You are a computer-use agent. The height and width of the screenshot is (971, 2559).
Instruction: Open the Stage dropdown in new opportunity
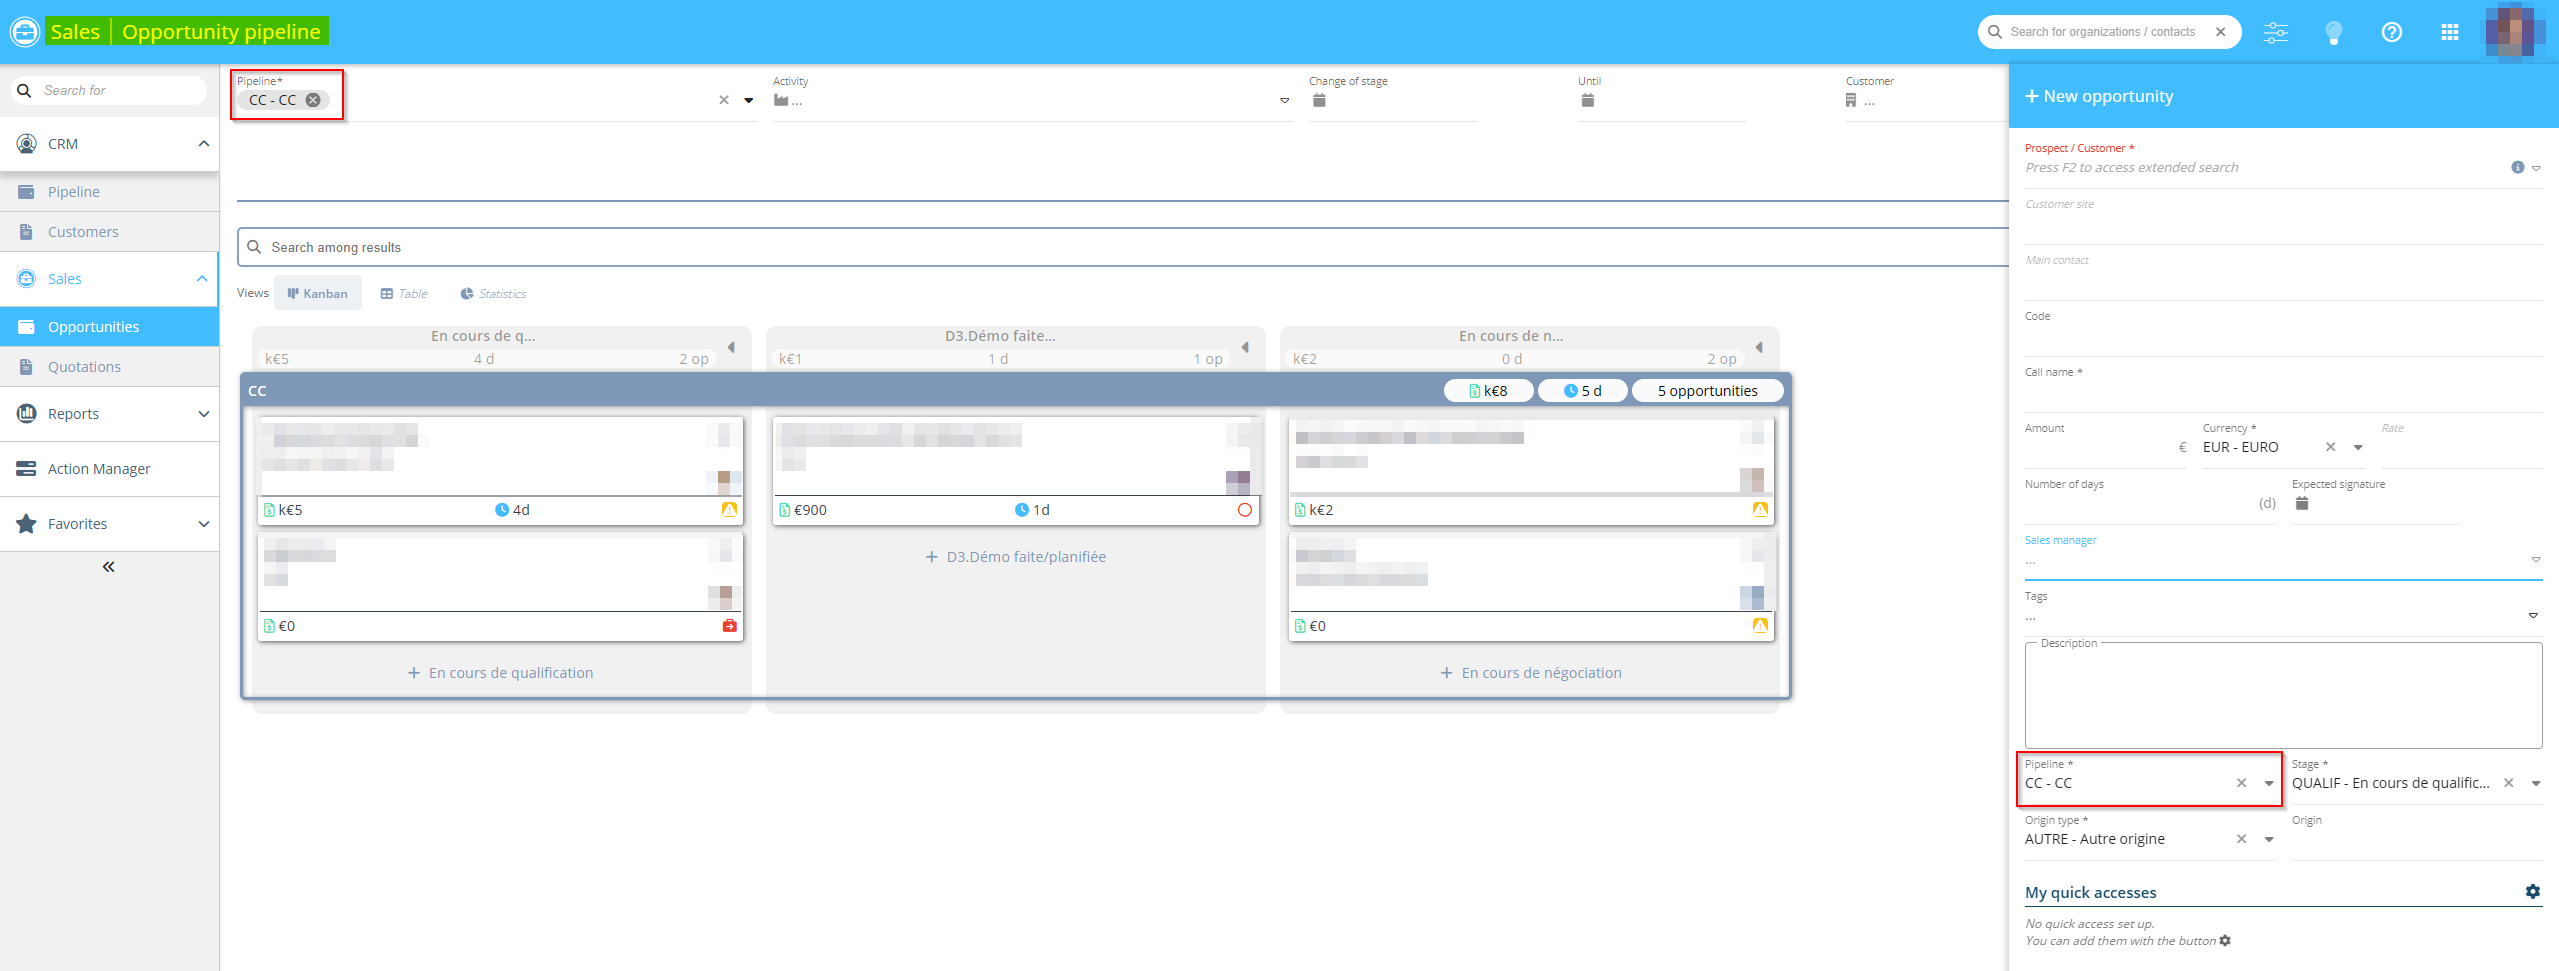pyautogui.click(x=2535, y=783)
